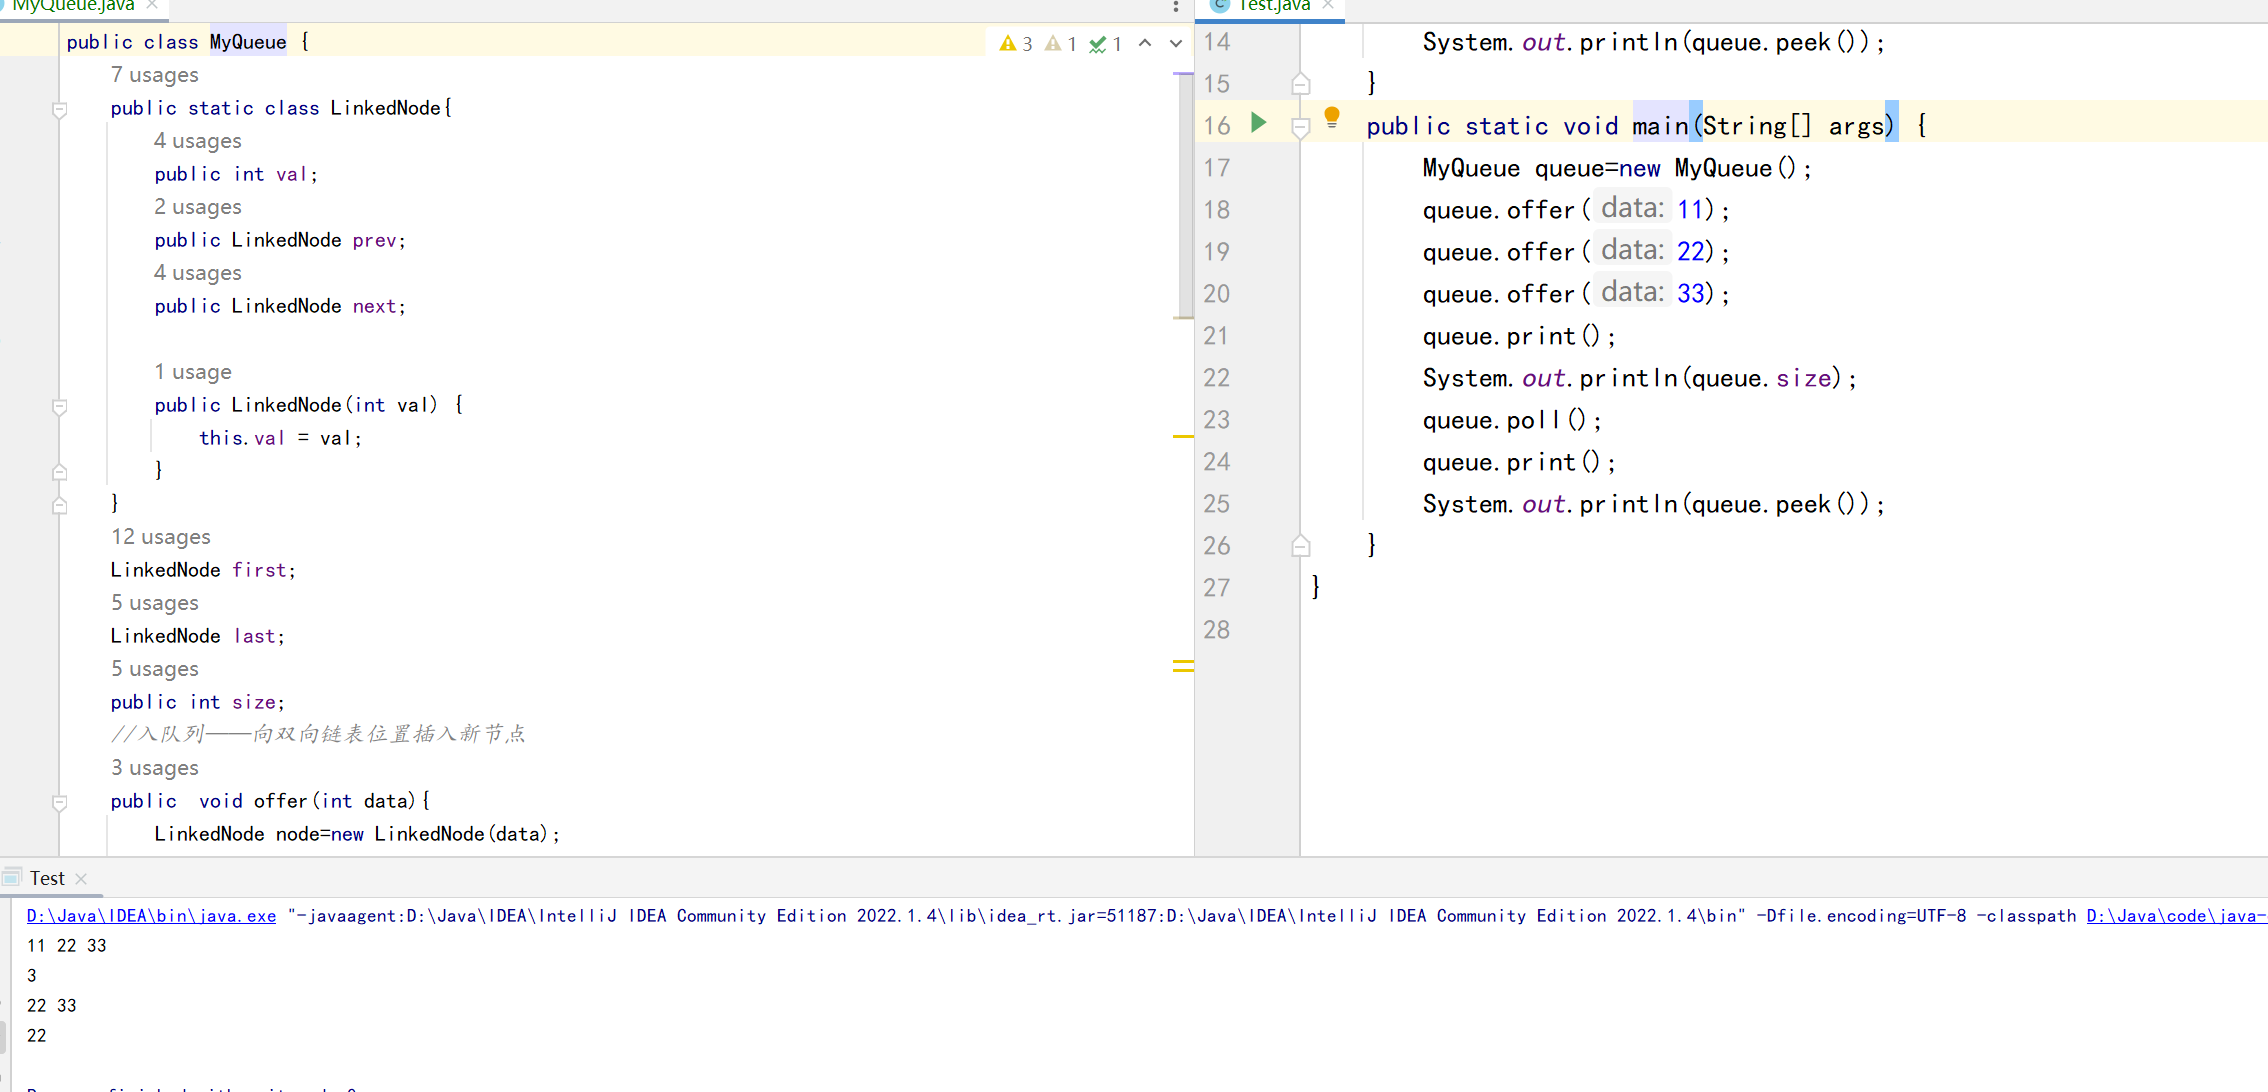Click the "12 usages" hint above first
The height and width of the screenshot is (1092, 2268).
(160, 537)
